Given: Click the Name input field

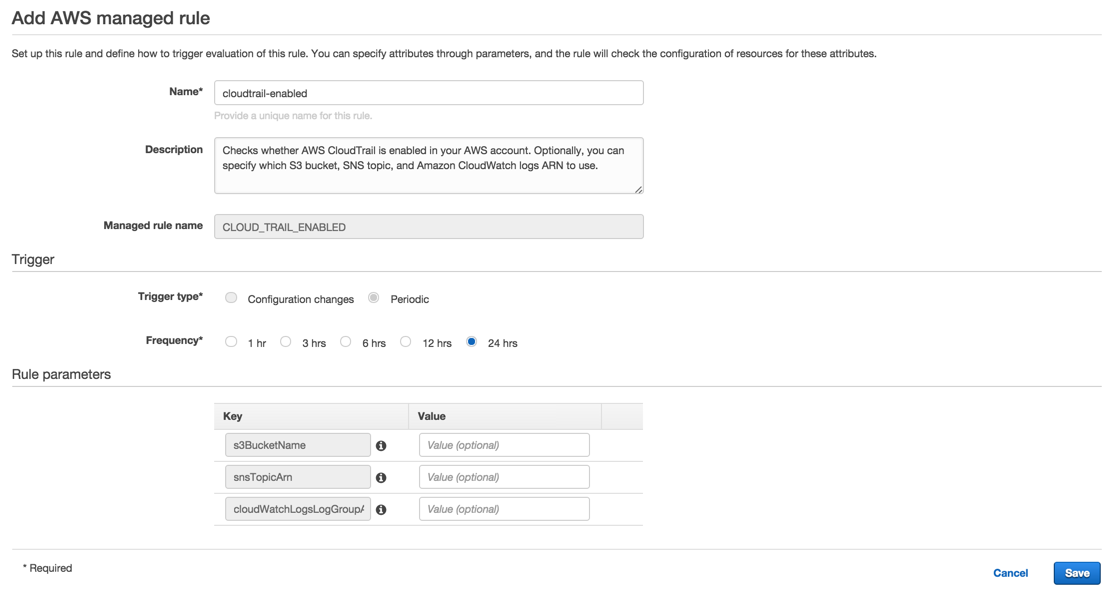Looking at the screenshot, I should click(428, 92).
